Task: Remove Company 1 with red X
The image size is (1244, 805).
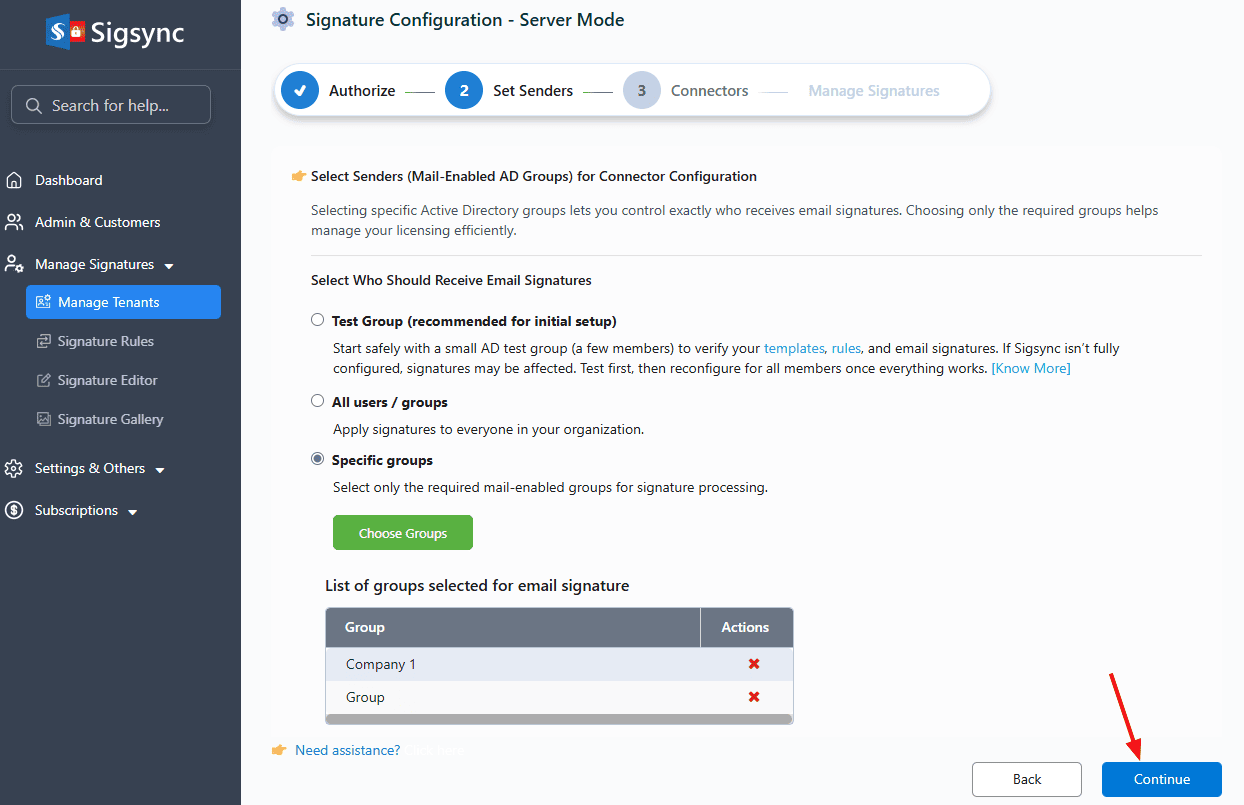Action: pos(754,664)
